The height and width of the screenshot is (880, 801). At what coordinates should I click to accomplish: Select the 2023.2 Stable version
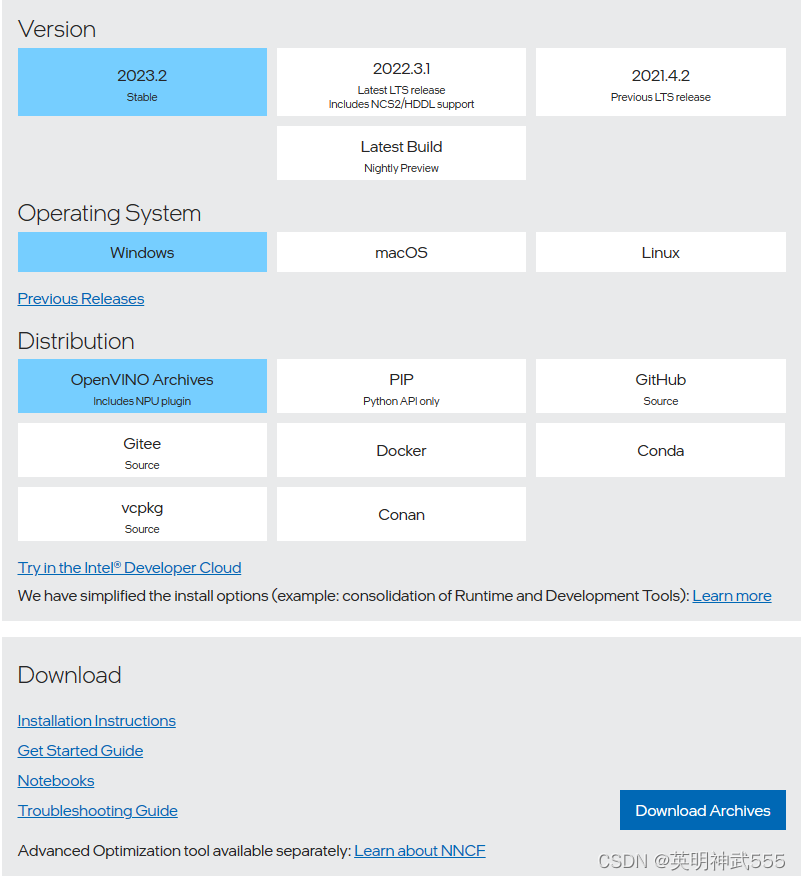point(142,82)
